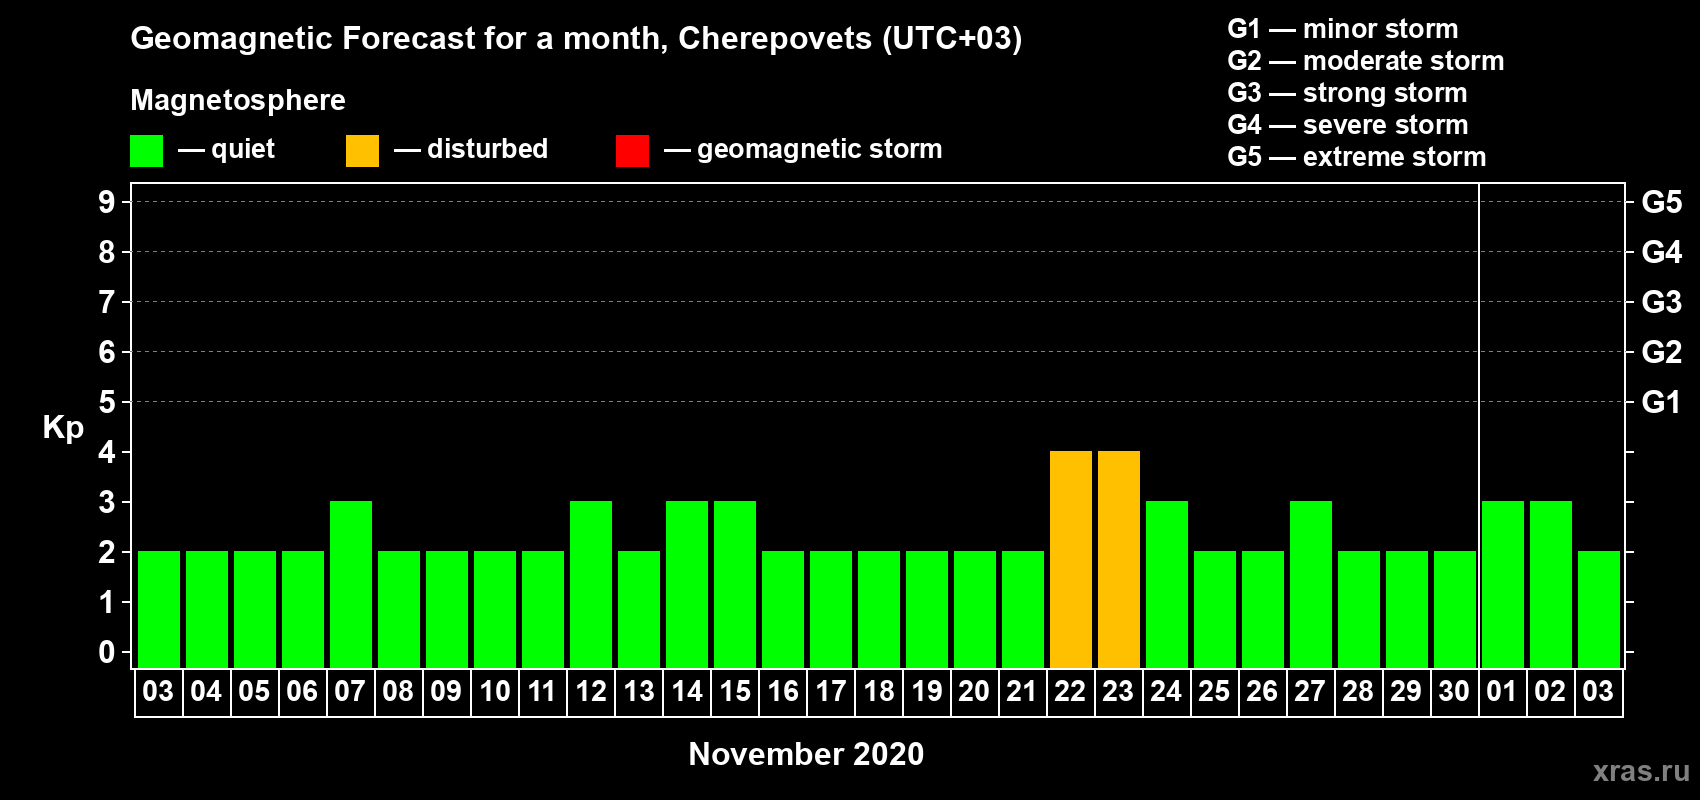
Task: Click the green bar above date 27
Action: click(1311, 584)
